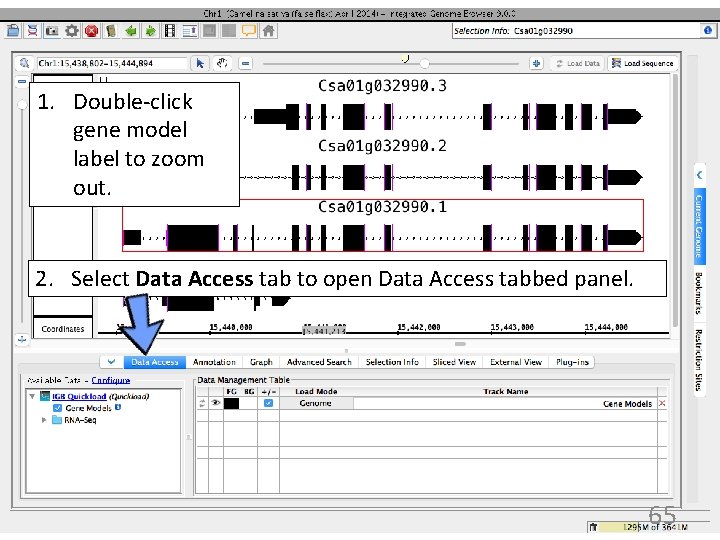Click the yellow speech bubble icon
The height and width of the screenshot is (540, 720).
tap(248, 31)
